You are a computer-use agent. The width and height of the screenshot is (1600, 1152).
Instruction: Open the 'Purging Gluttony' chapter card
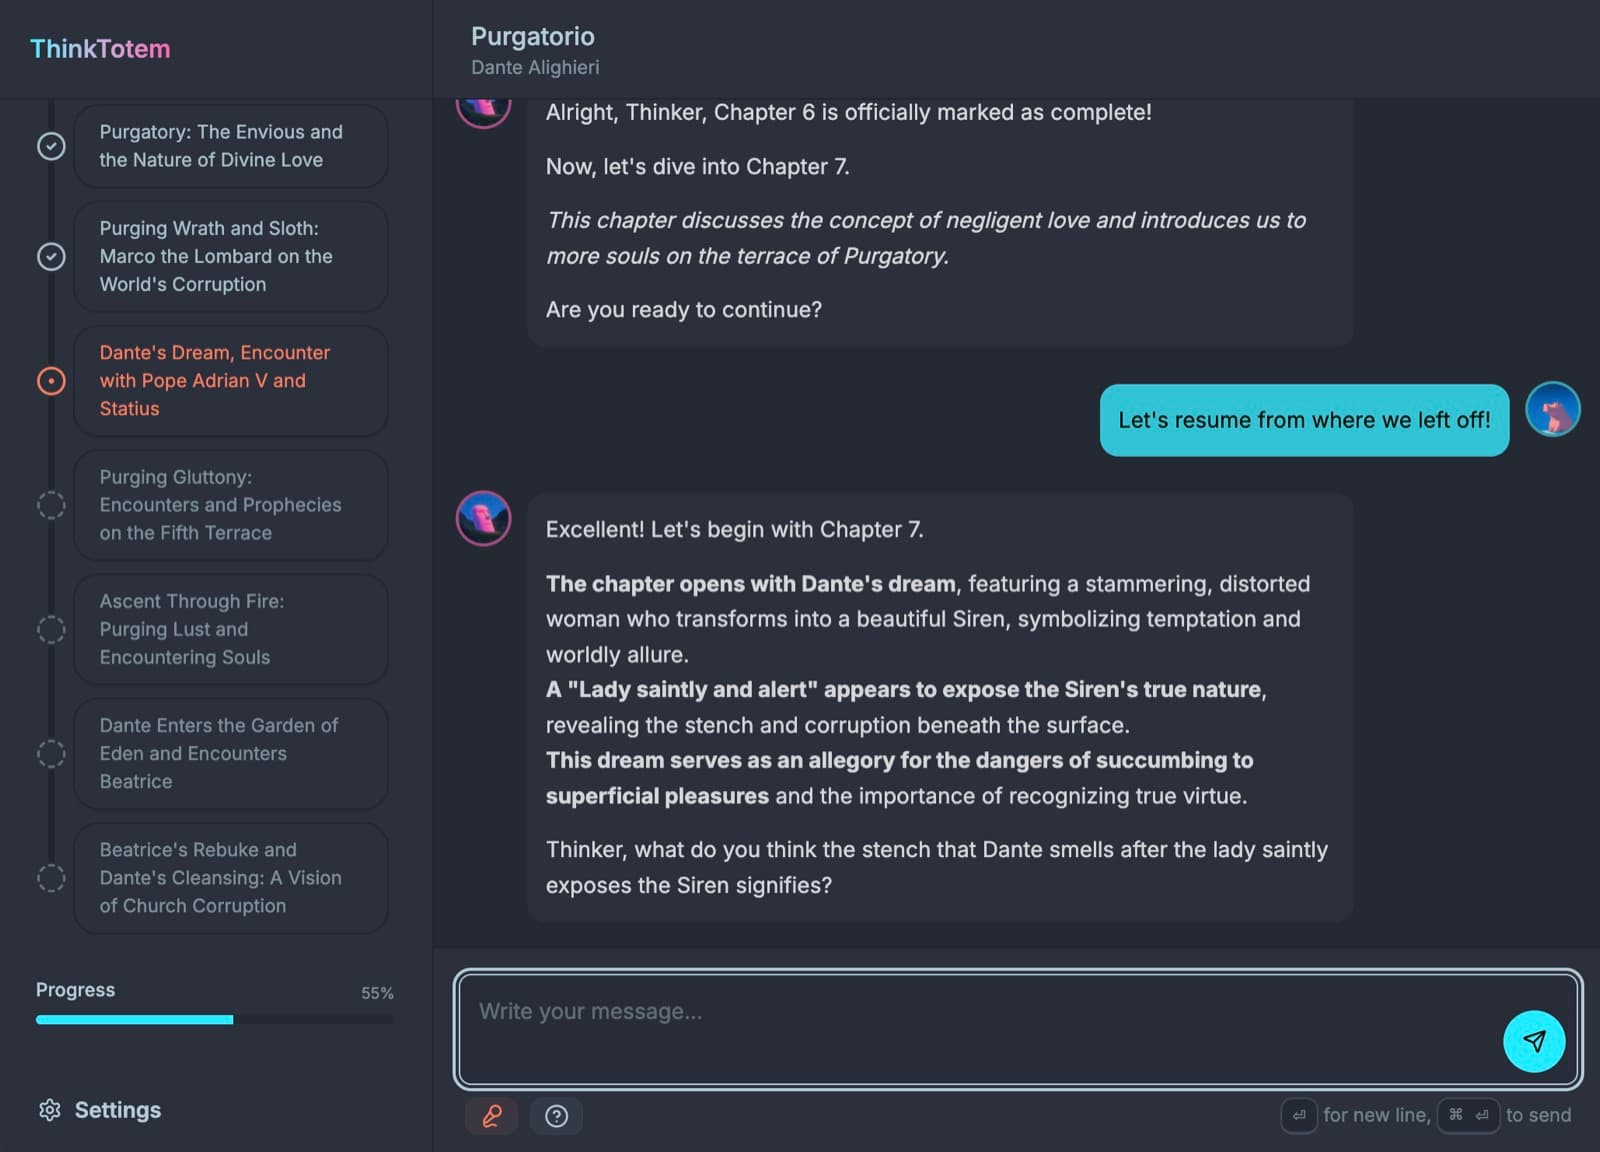(x=230, y=505)
